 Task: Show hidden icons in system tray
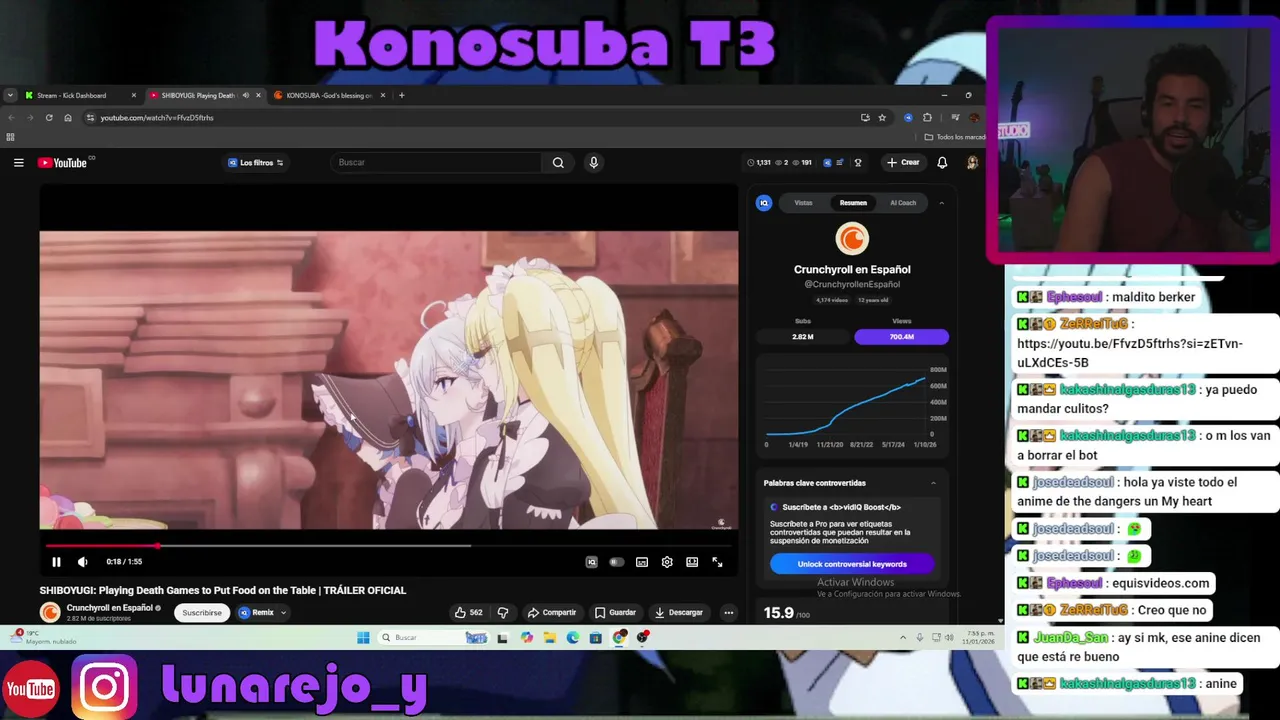[x=903, y=637]
